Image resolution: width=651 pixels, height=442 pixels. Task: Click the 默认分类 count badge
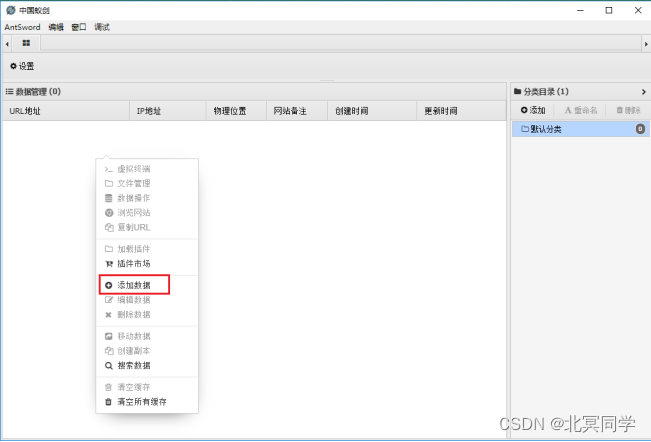click(x=640, y=129)
